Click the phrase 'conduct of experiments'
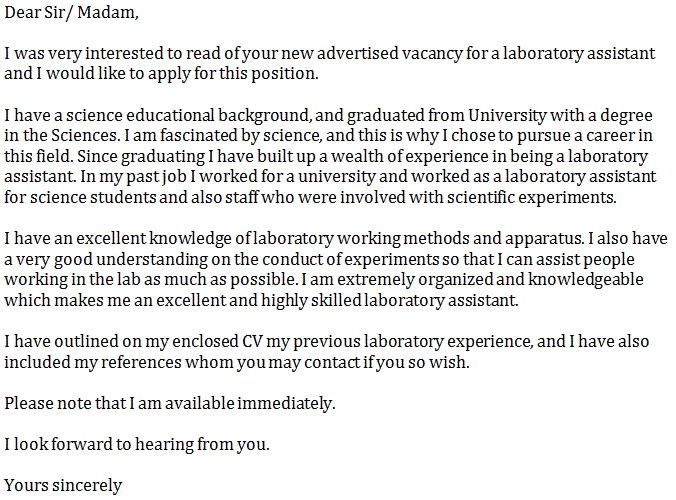676x500 pixels. [351, 259]
